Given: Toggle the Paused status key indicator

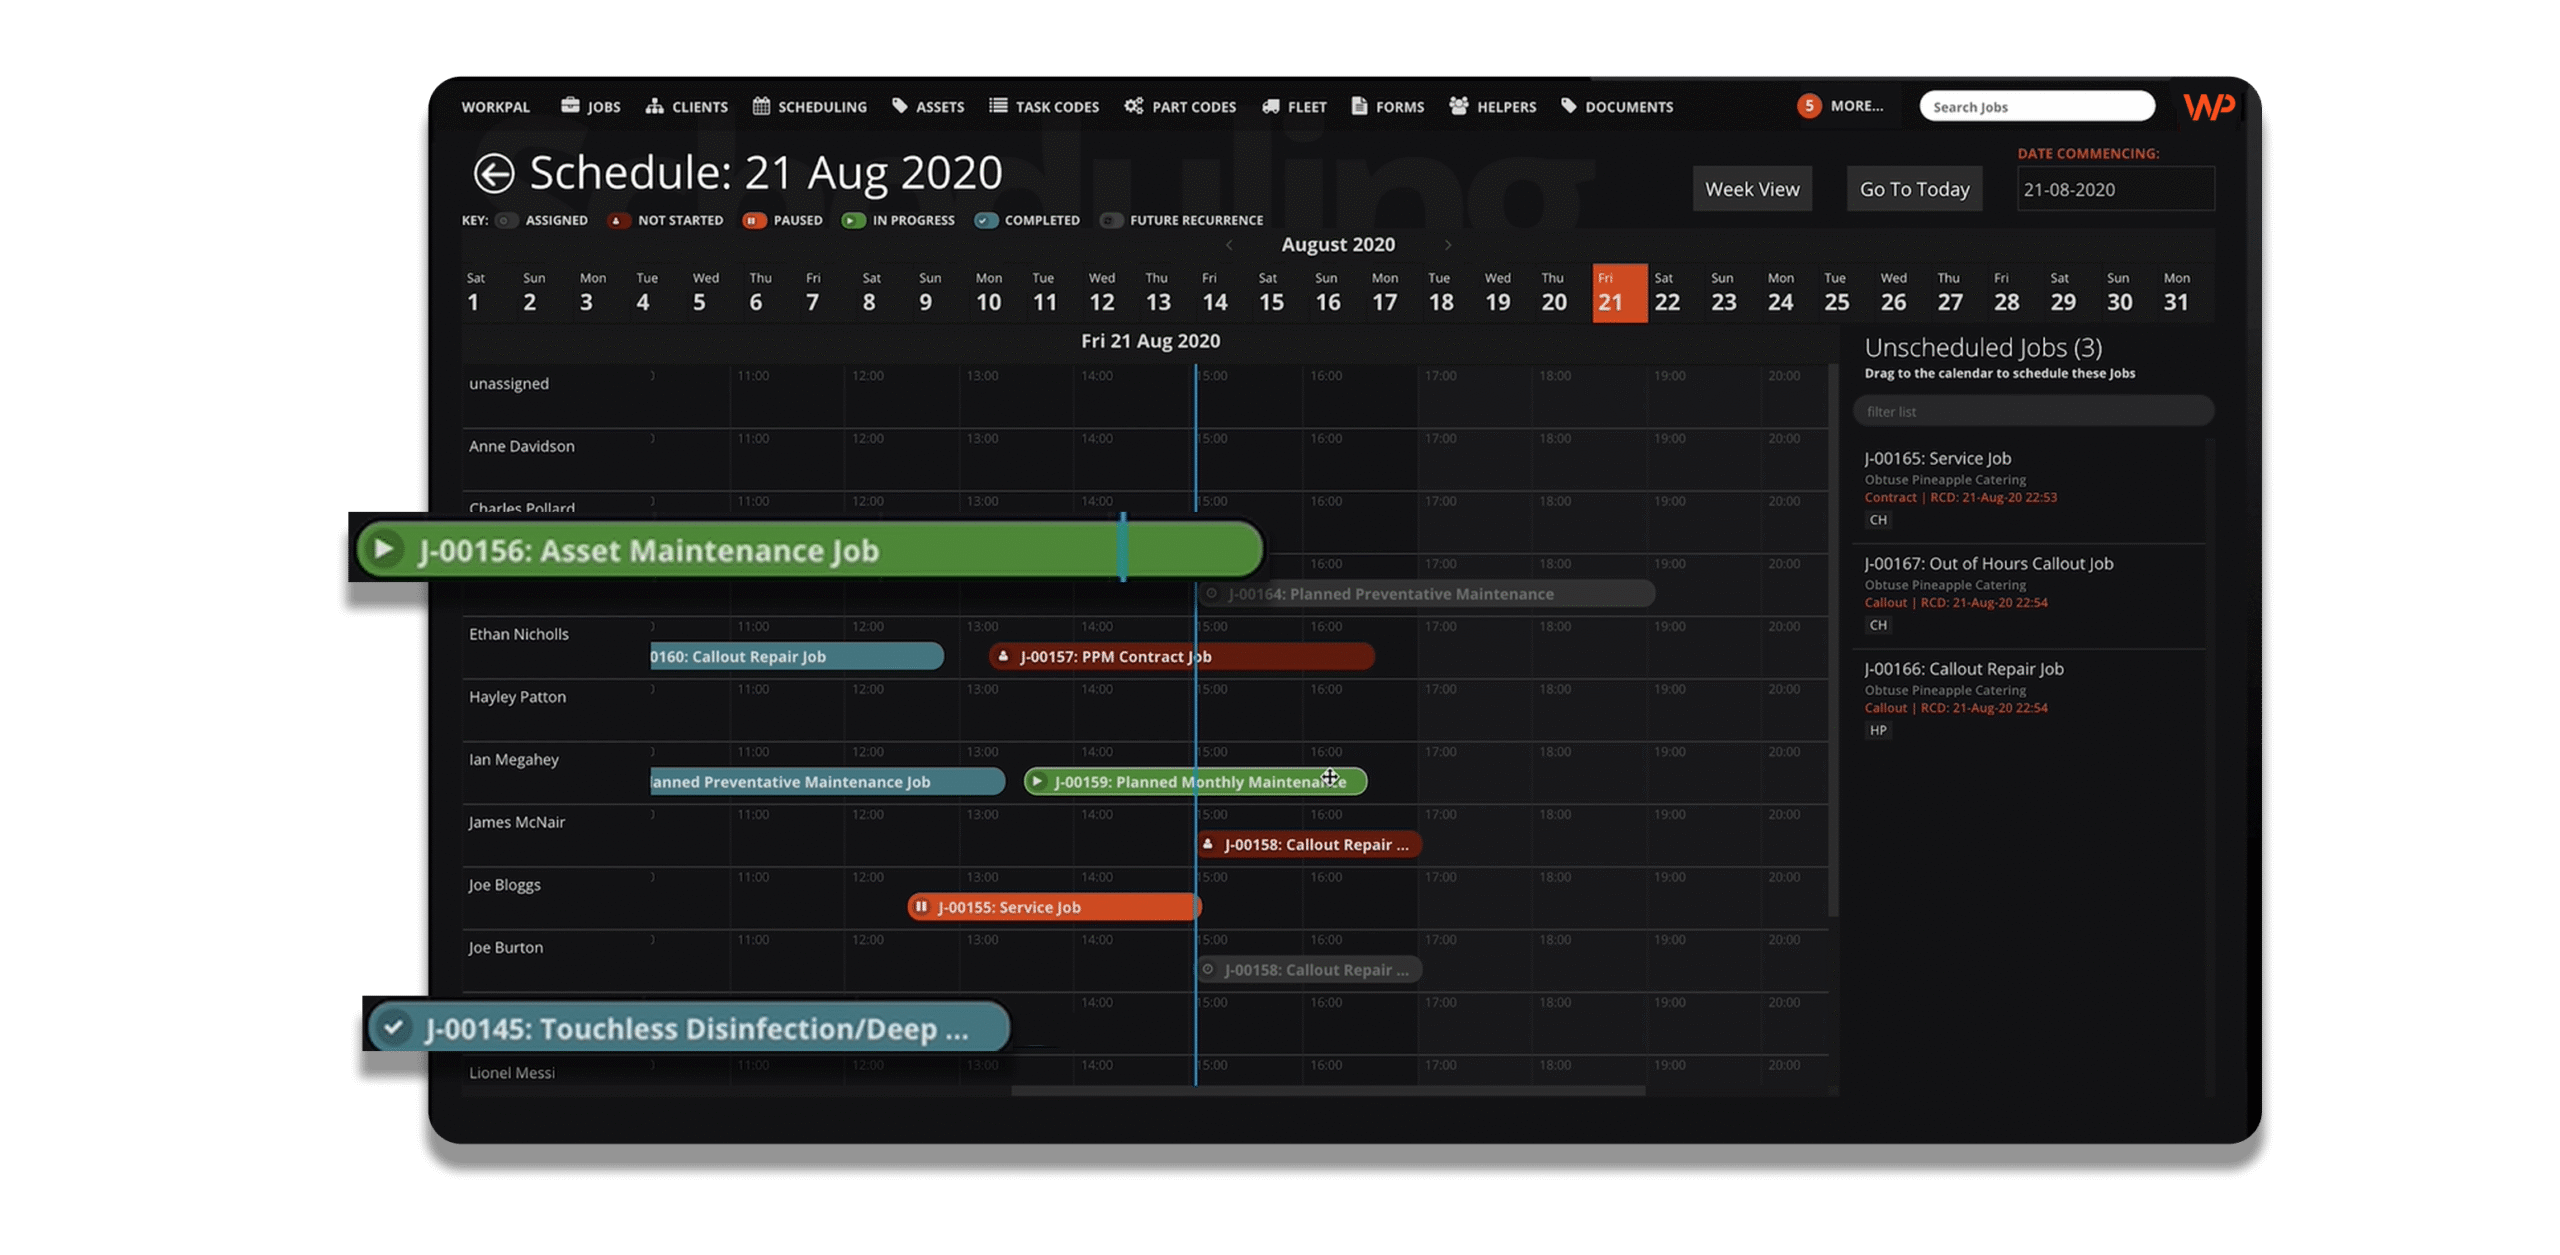Looking at the screenshot, I should pos(755,220).
